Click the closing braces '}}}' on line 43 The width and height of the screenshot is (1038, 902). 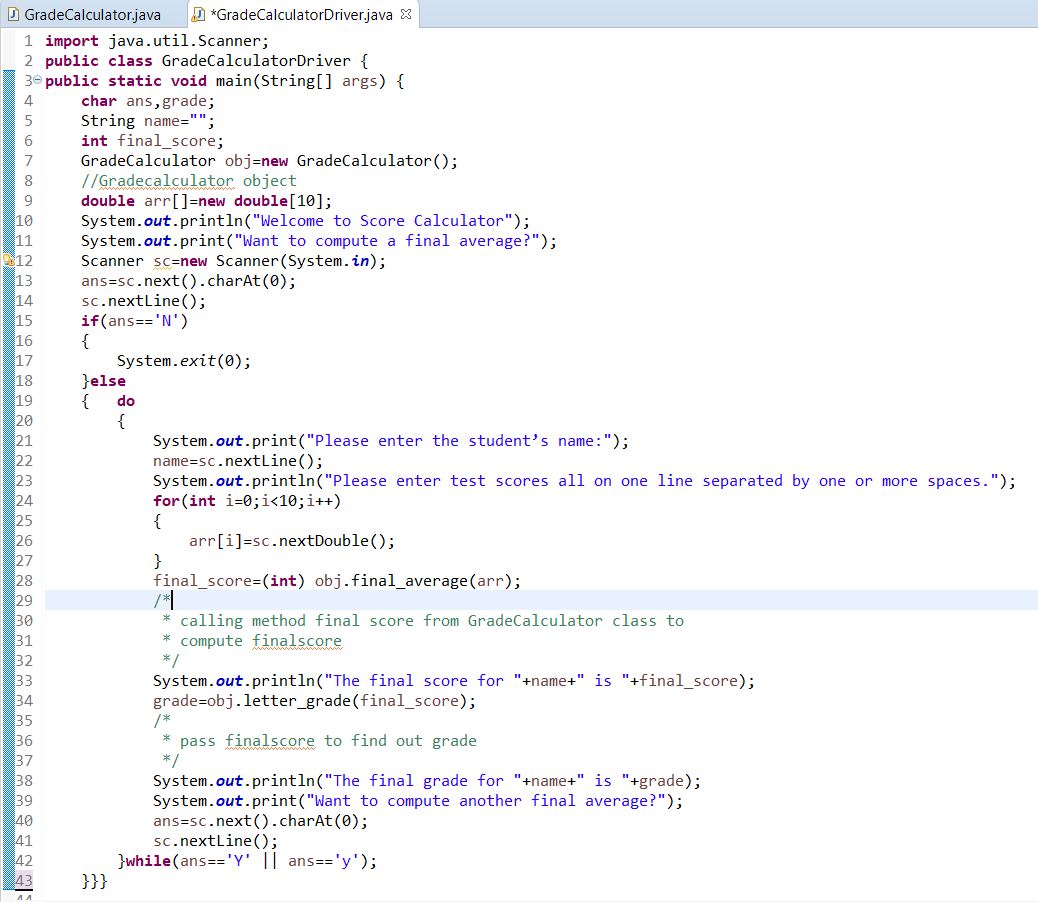tap(94, 881)
